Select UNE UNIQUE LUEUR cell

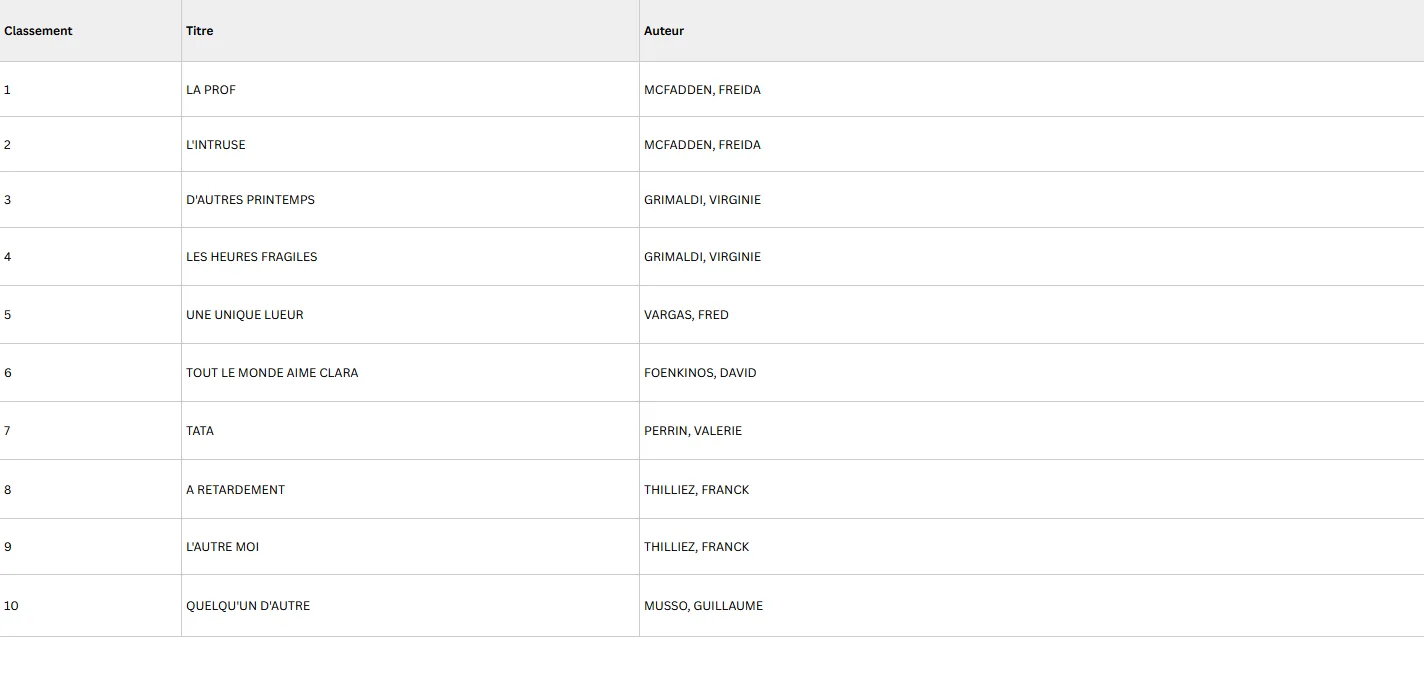coord(410,315)
